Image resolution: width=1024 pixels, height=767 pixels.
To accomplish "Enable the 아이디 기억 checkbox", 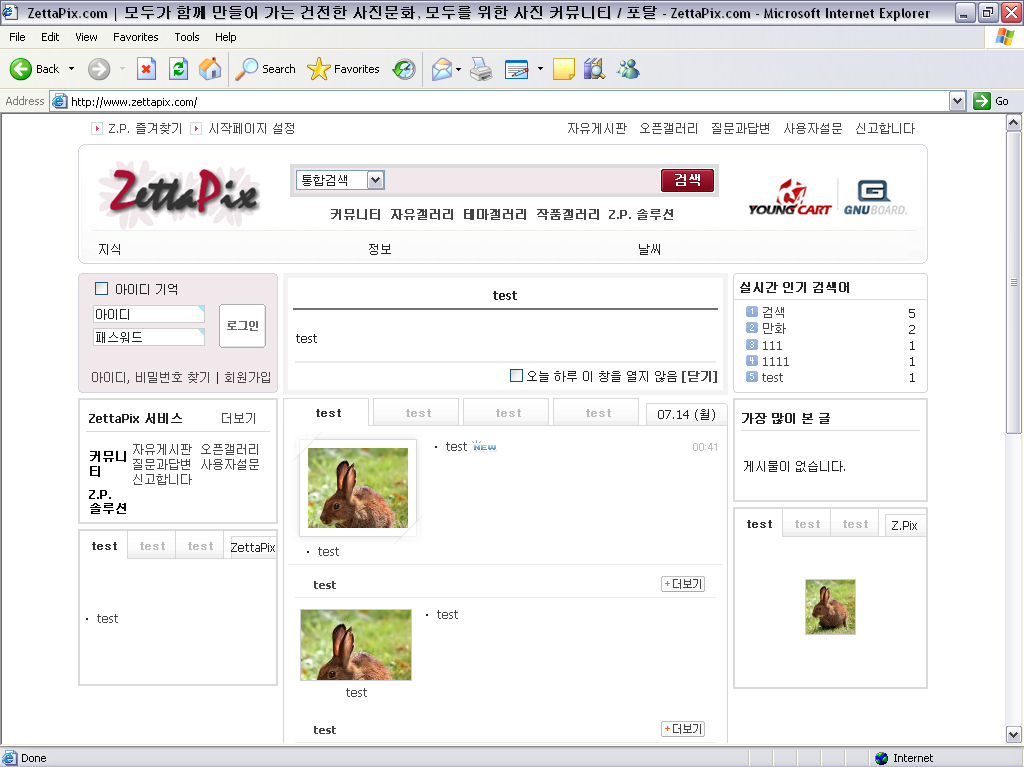I will tap(101, 289).
